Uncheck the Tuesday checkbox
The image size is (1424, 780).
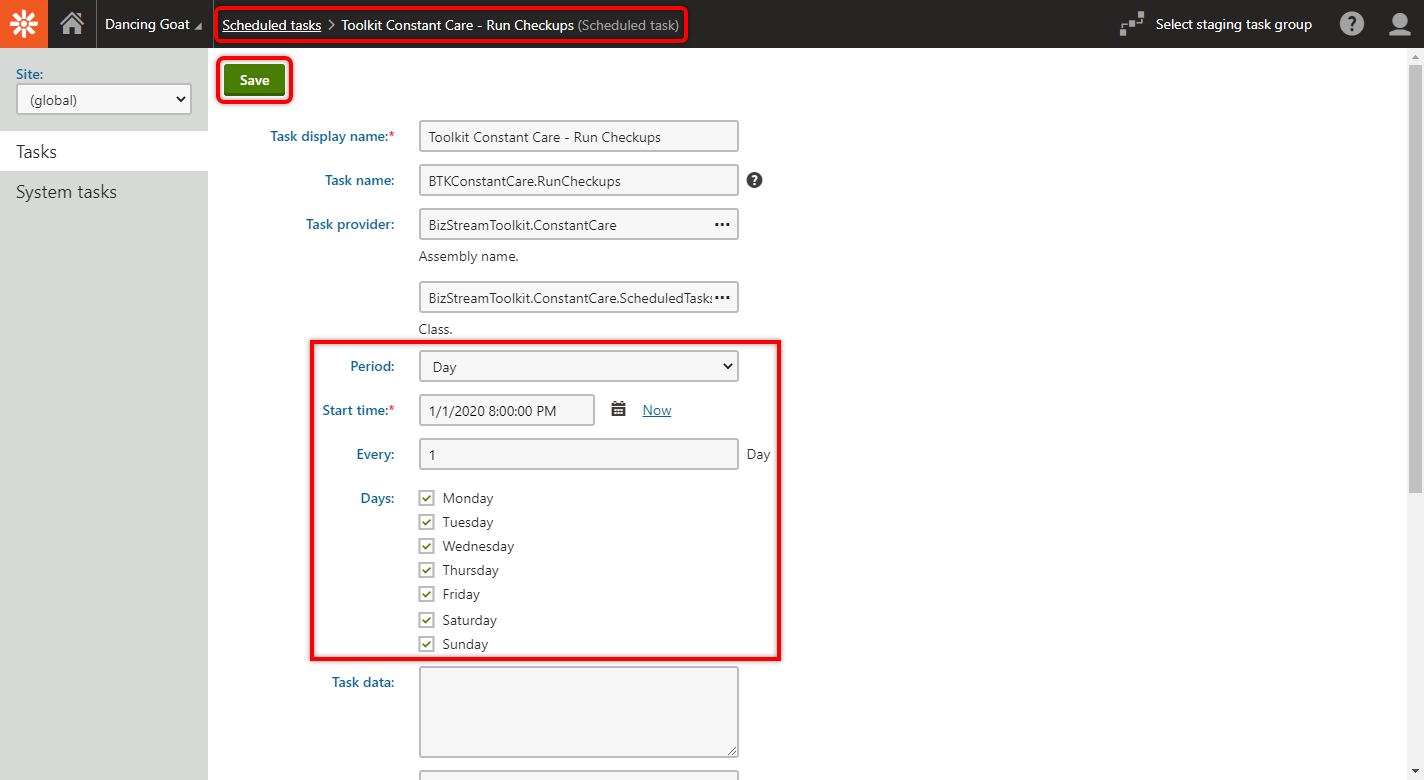(x=427, y=522)
